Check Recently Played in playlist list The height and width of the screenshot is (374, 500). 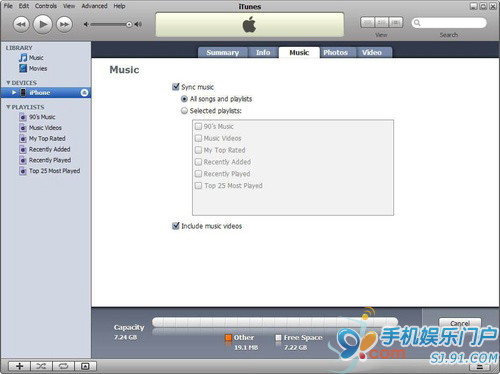coord(198,174)
